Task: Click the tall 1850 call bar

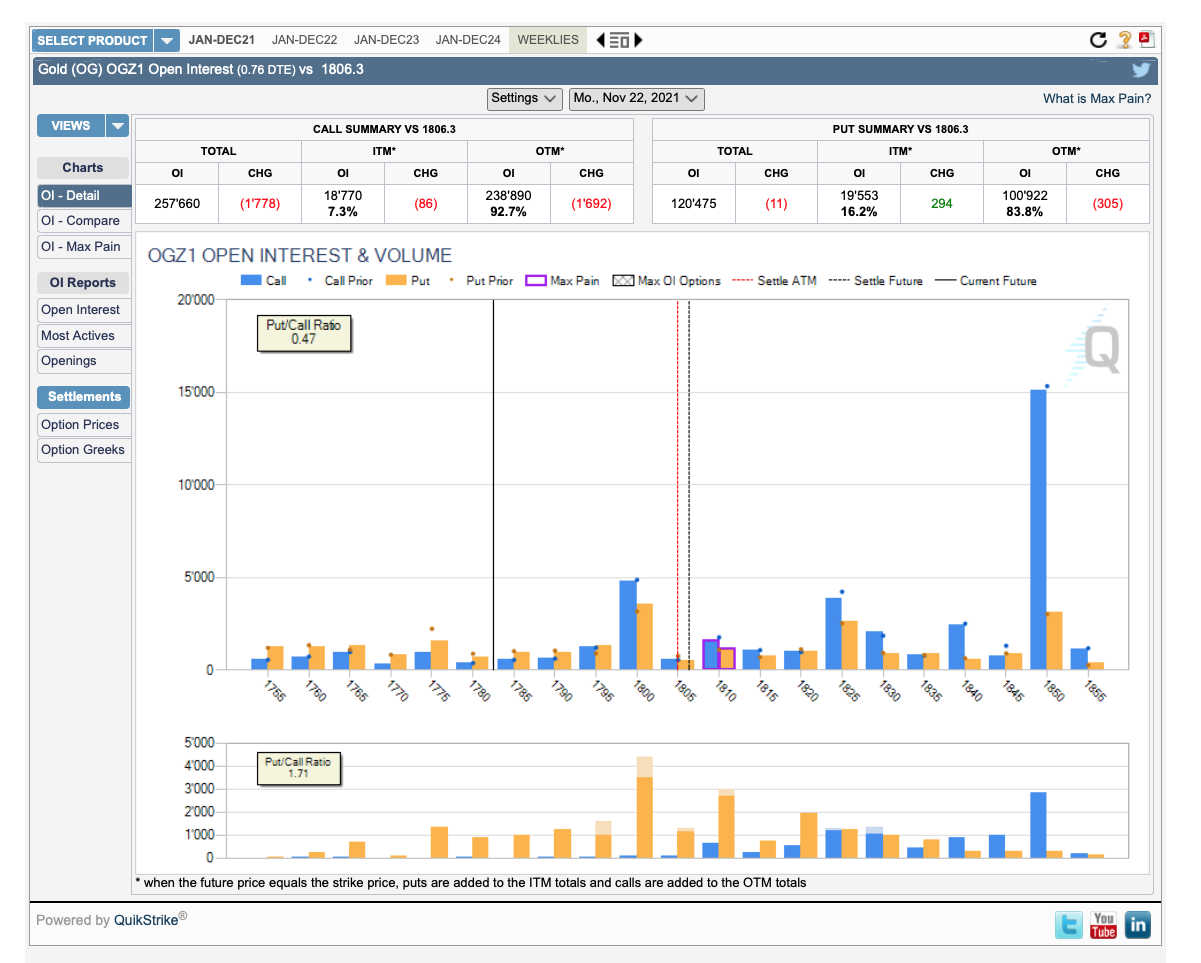Action: pyautogui.click(x=1038, y=530)
